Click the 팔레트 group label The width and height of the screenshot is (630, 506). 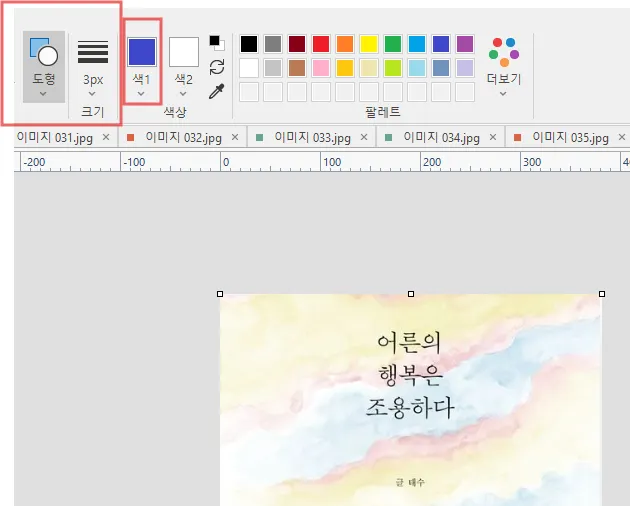pyautogui.click(x=383, y=112)
